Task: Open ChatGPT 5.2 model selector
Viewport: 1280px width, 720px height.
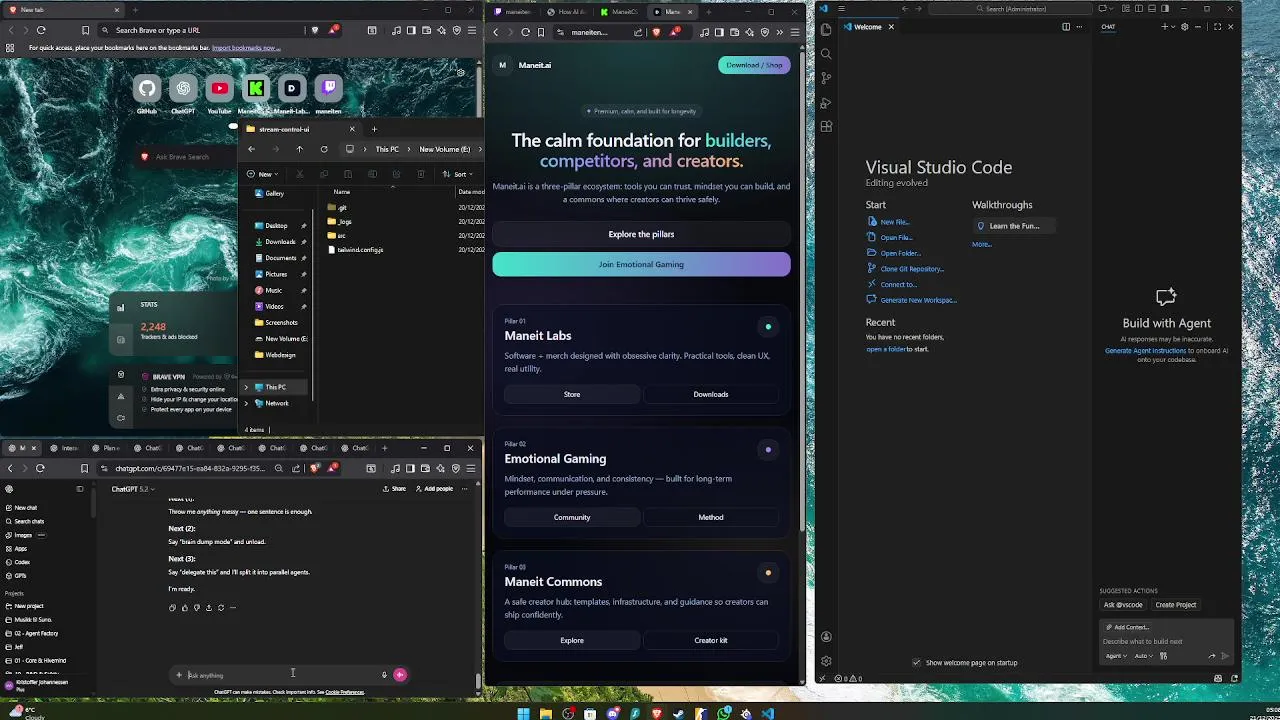Action: tap(132, 489)
